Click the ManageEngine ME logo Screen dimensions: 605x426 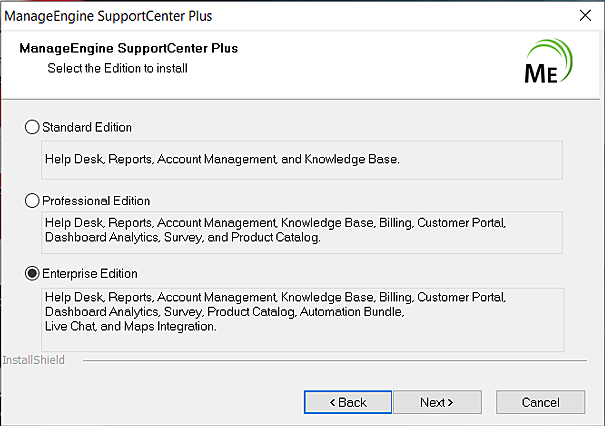[549, 62]
